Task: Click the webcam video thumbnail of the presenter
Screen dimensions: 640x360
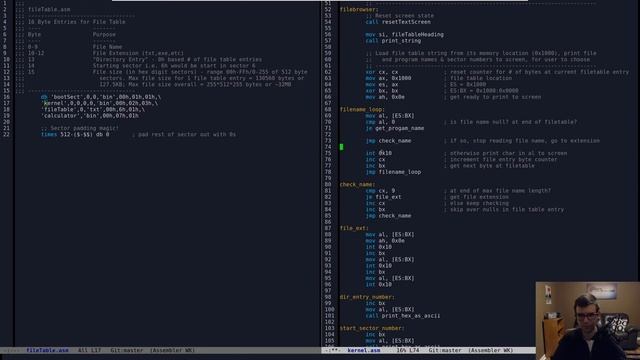Action: click(x=588, y=321)
